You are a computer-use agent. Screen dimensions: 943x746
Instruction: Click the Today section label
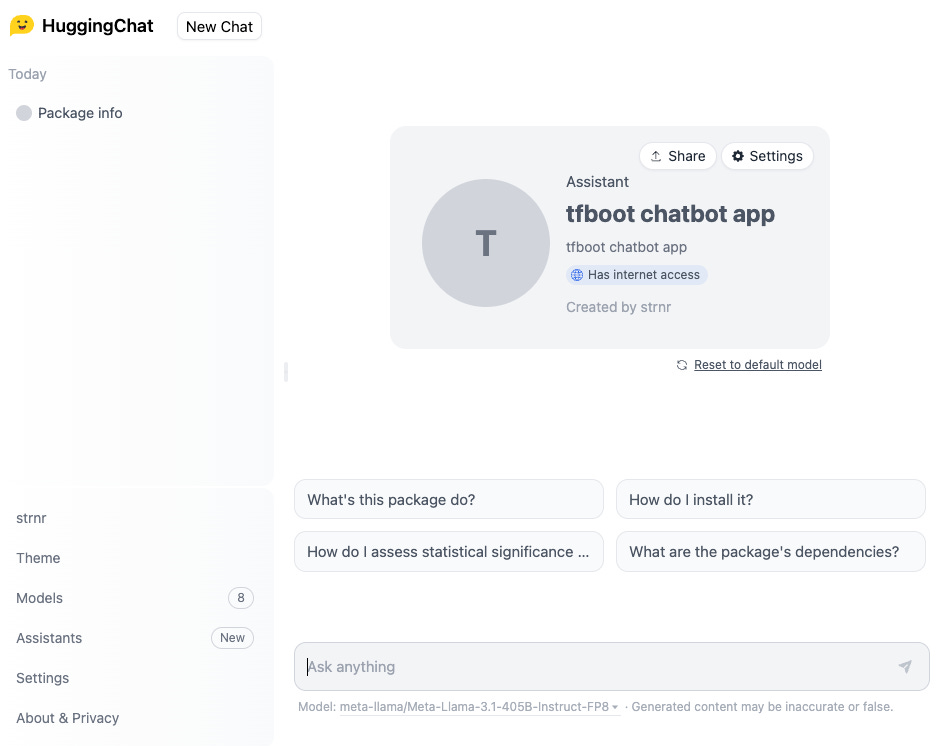(x=27, y=74)
